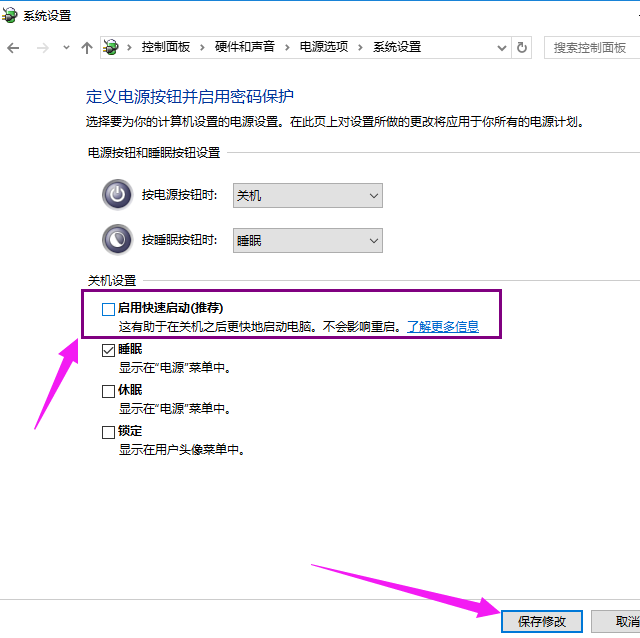
Task: Enable the 启用快速启动(推荐) checkbox
Action: [108, 310]
